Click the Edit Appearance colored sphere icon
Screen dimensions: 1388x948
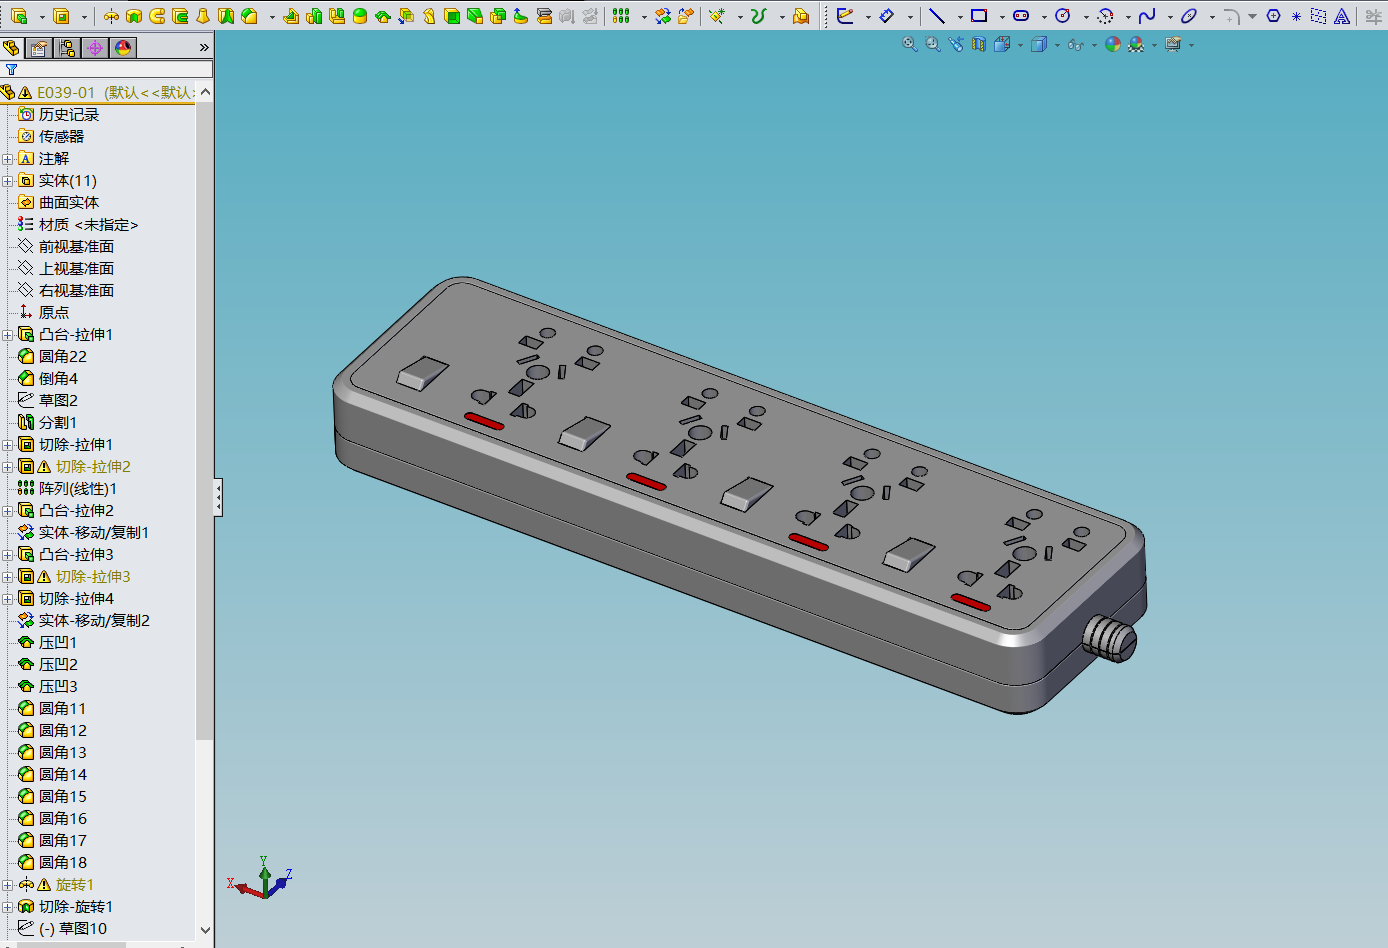point(1112,44)
